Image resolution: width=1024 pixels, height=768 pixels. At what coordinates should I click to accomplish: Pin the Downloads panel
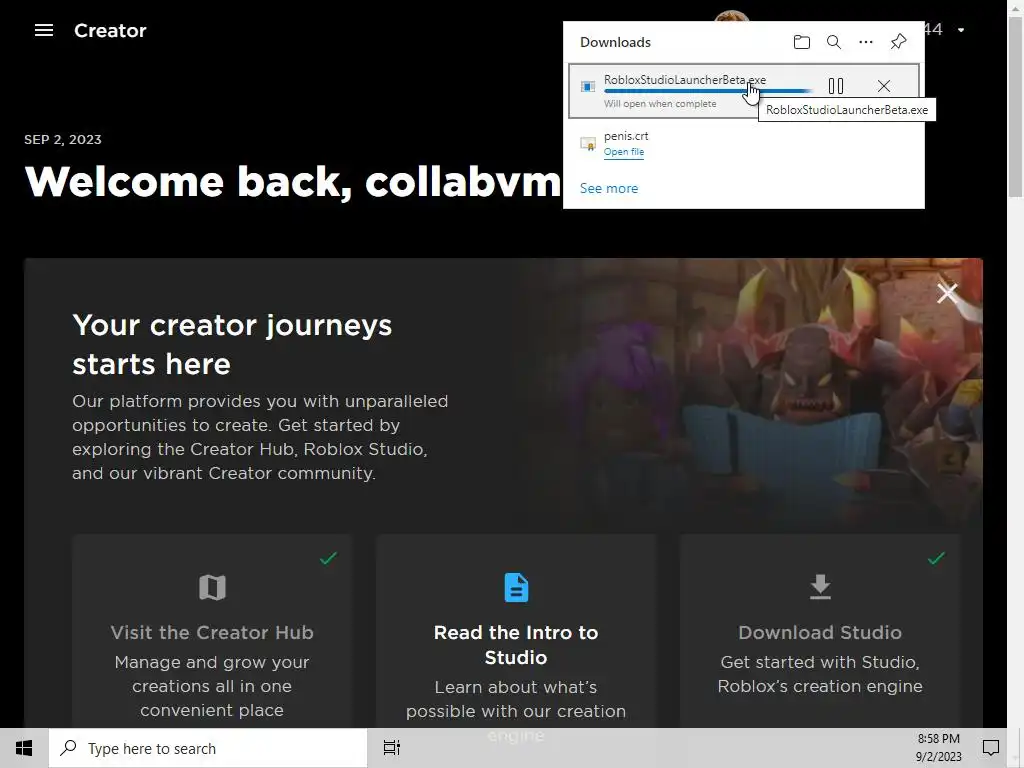click(x=899, y=42)
